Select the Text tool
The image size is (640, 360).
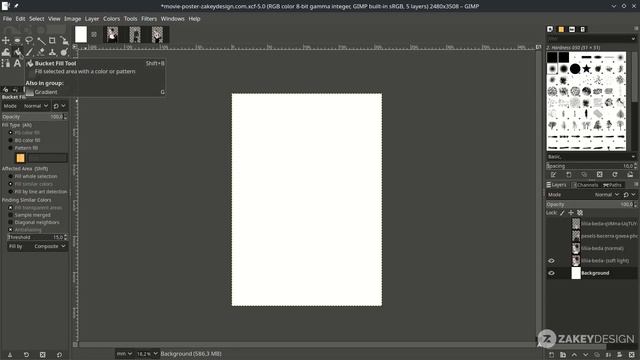pos(17,63)
